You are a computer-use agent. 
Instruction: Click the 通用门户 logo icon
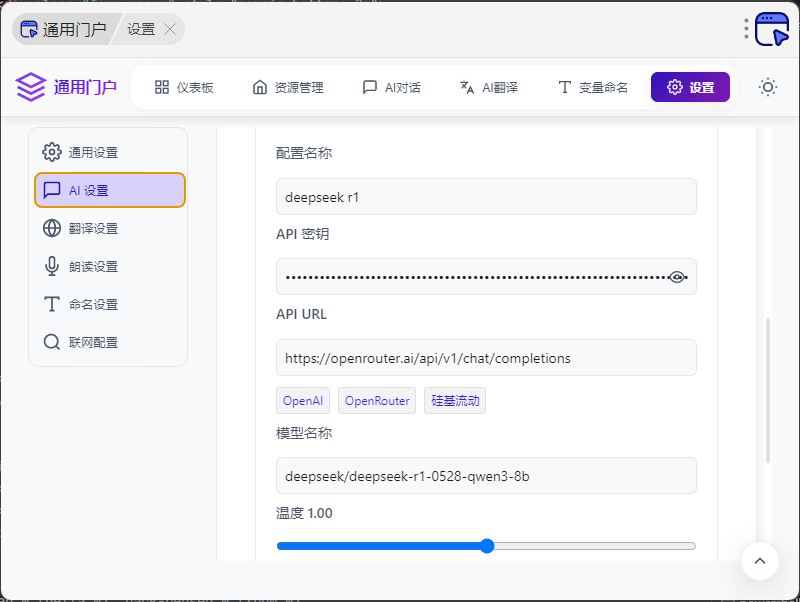(x=32, y=87)
